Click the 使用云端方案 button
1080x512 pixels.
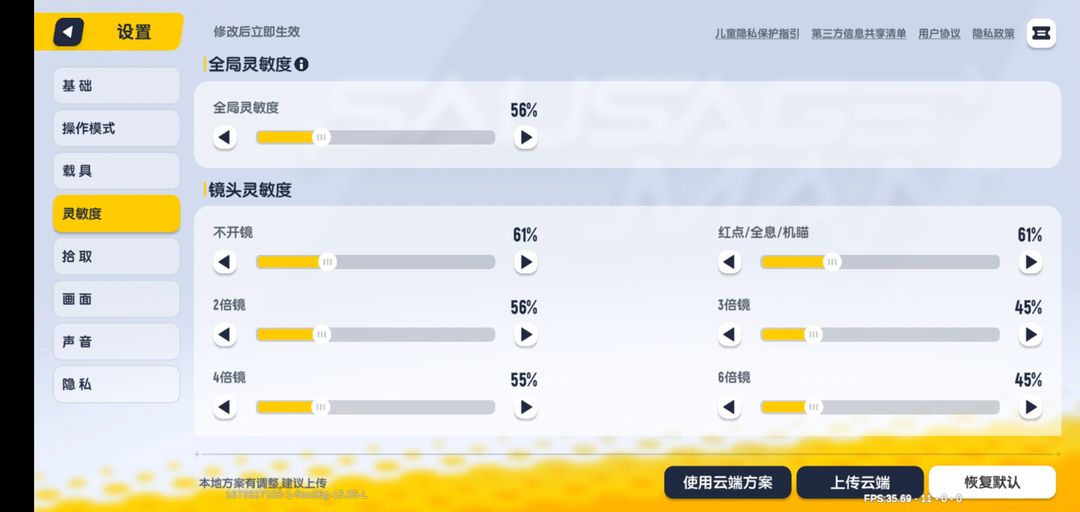click(x=727, y=482)
